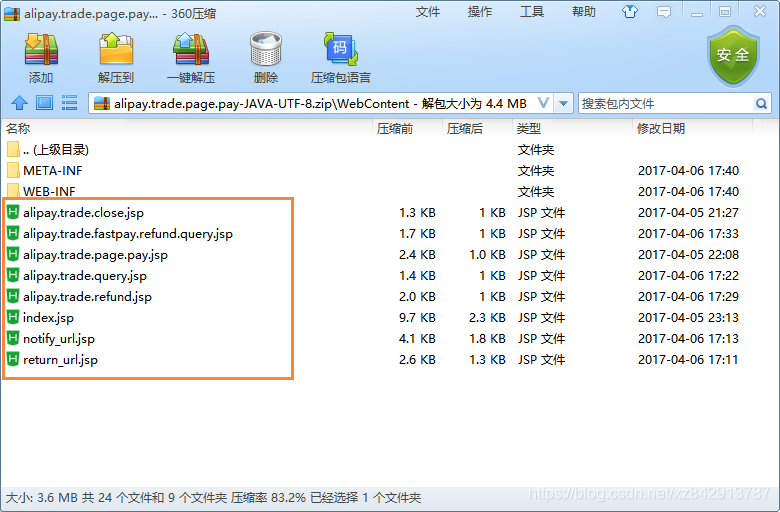This screenshot has height=512, width=780.
Task: Click the date 2017-04-05 21:27
Action: tap(688, 212)
